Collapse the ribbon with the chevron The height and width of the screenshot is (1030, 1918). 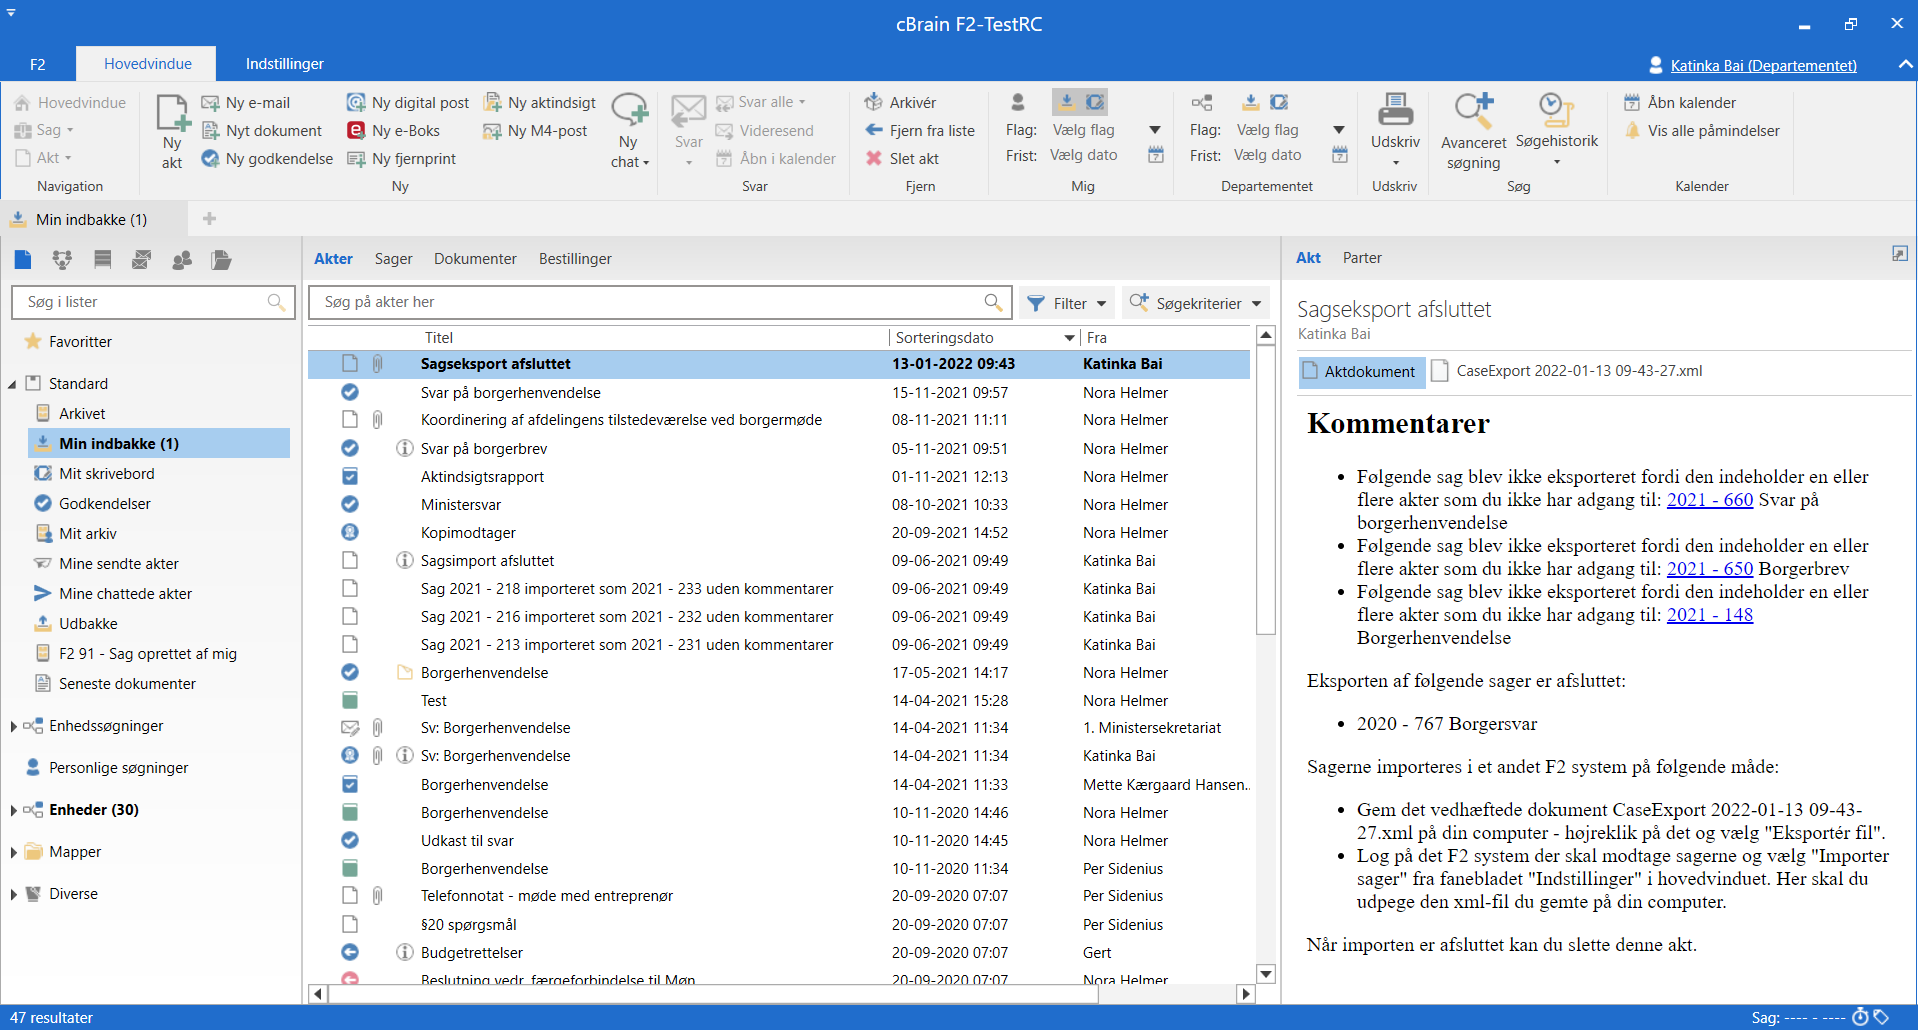[x=1905, y=64]
